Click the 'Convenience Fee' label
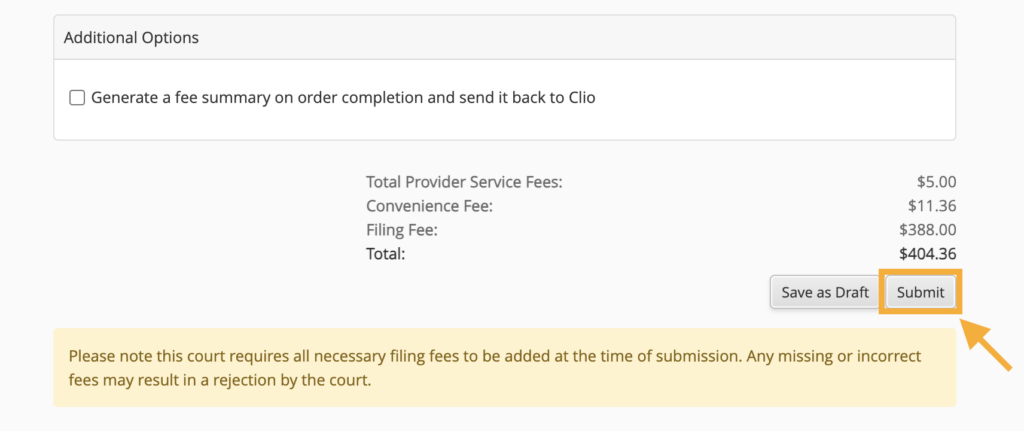 (430, 206)
